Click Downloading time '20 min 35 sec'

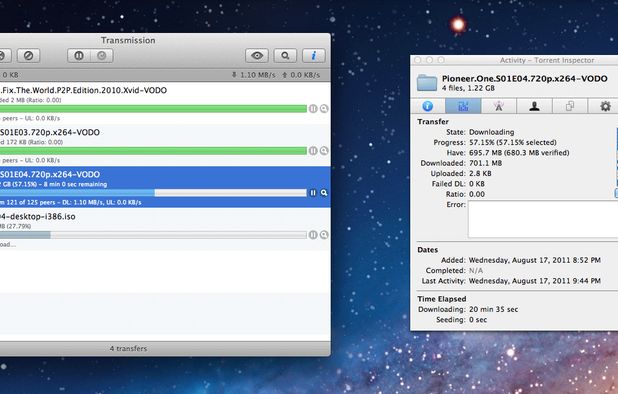pos(493,309)
